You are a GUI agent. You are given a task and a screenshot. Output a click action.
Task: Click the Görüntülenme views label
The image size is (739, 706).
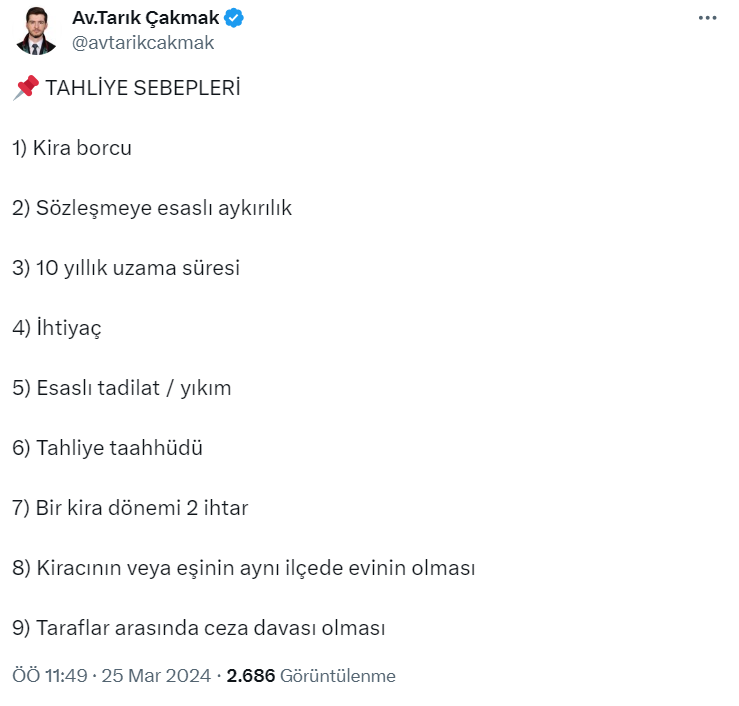338,676
